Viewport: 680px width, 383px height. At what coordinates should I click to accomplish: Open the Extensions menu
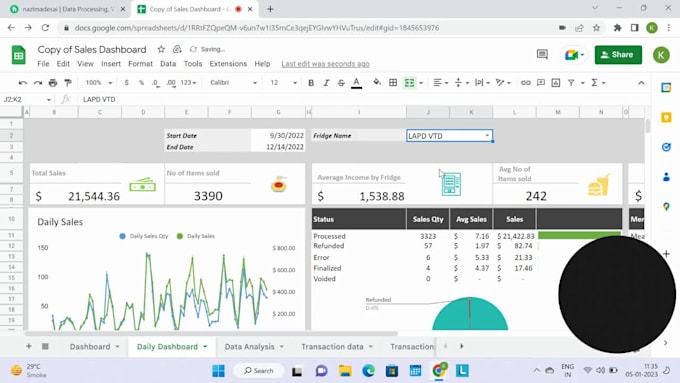228,64
